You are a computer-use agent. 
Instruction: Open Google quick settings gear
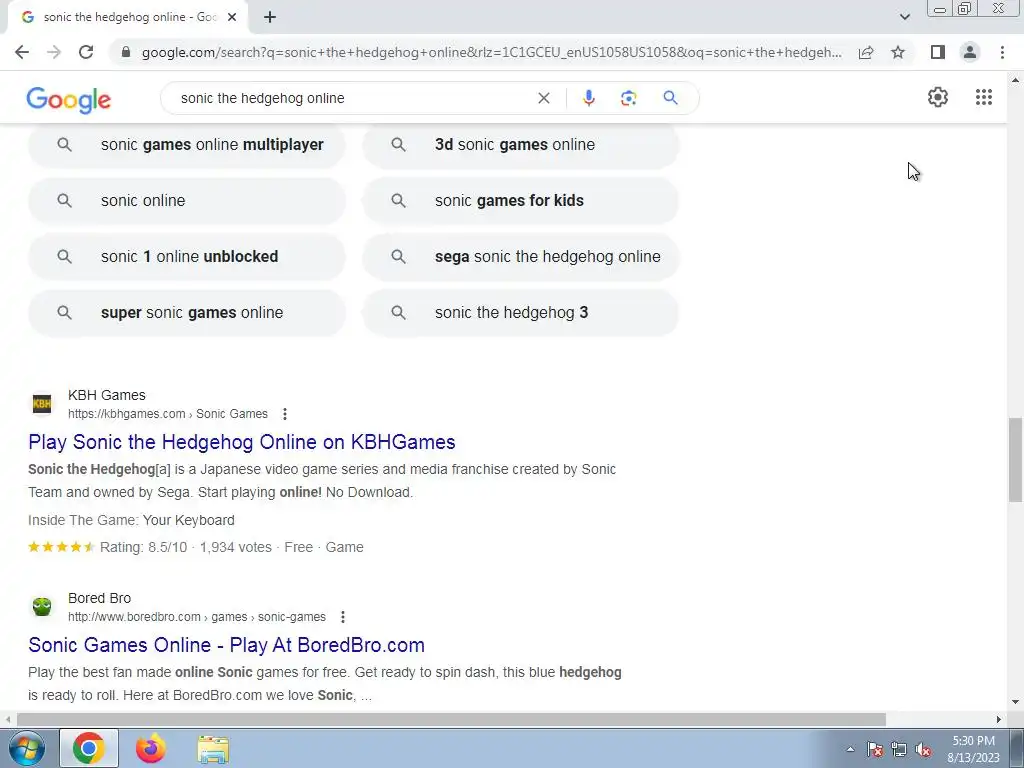tap(938, 97)
